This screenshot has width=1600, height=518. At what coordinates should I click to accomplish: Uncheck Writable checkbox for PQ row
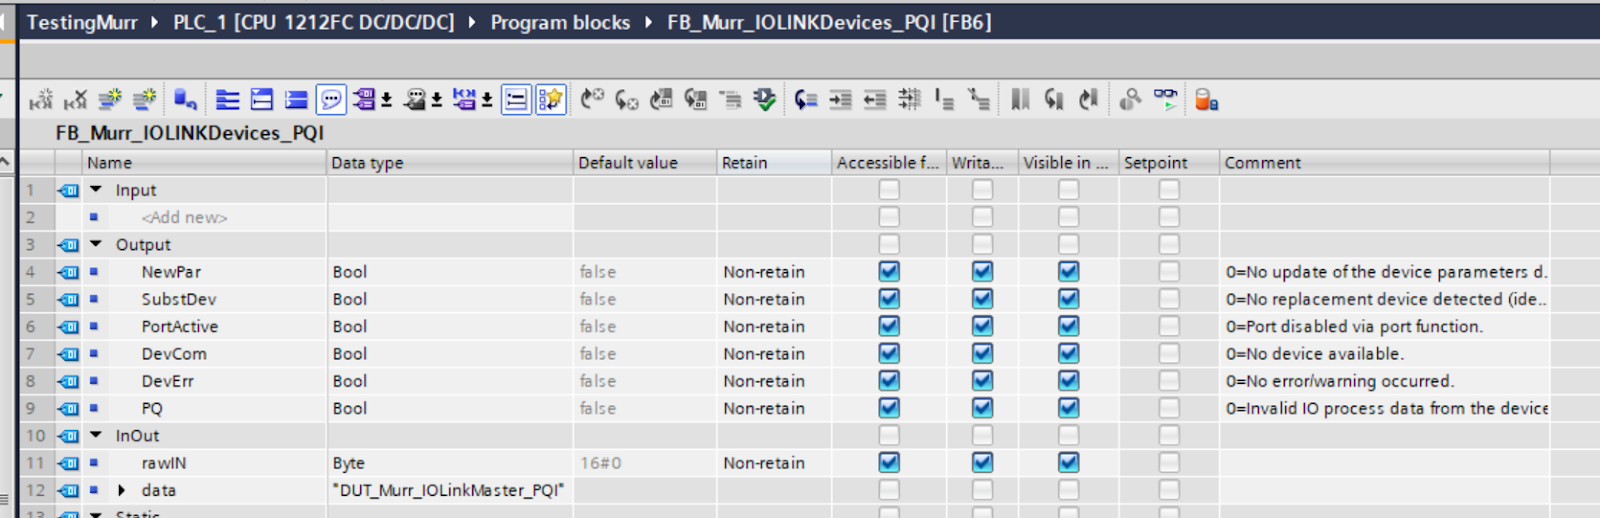coord(983,407)
